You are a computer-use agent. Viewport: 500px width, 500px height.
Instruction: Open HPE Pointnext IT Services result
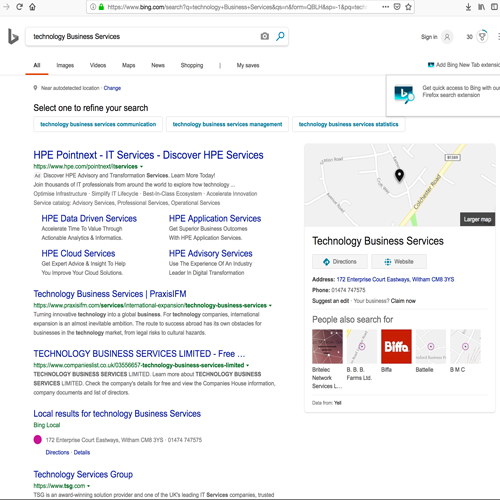coord(148,155)
